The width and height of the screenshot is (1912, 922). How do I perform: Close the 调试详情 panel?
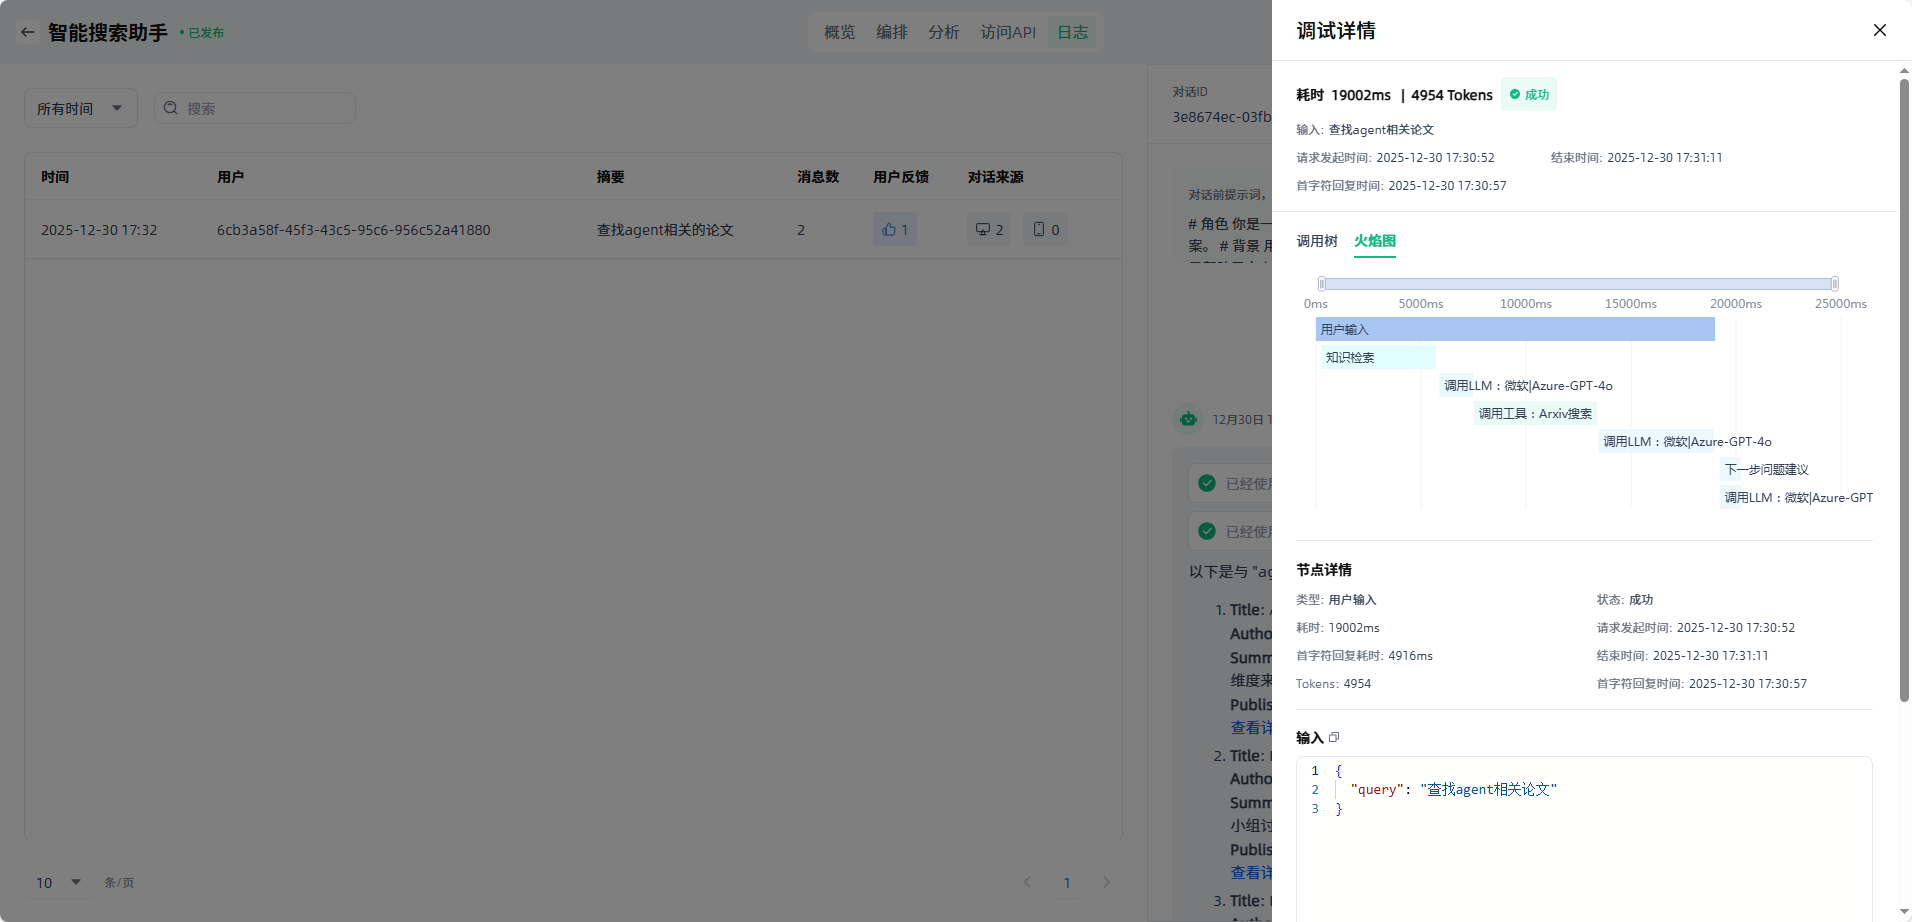coord(1879,30)
